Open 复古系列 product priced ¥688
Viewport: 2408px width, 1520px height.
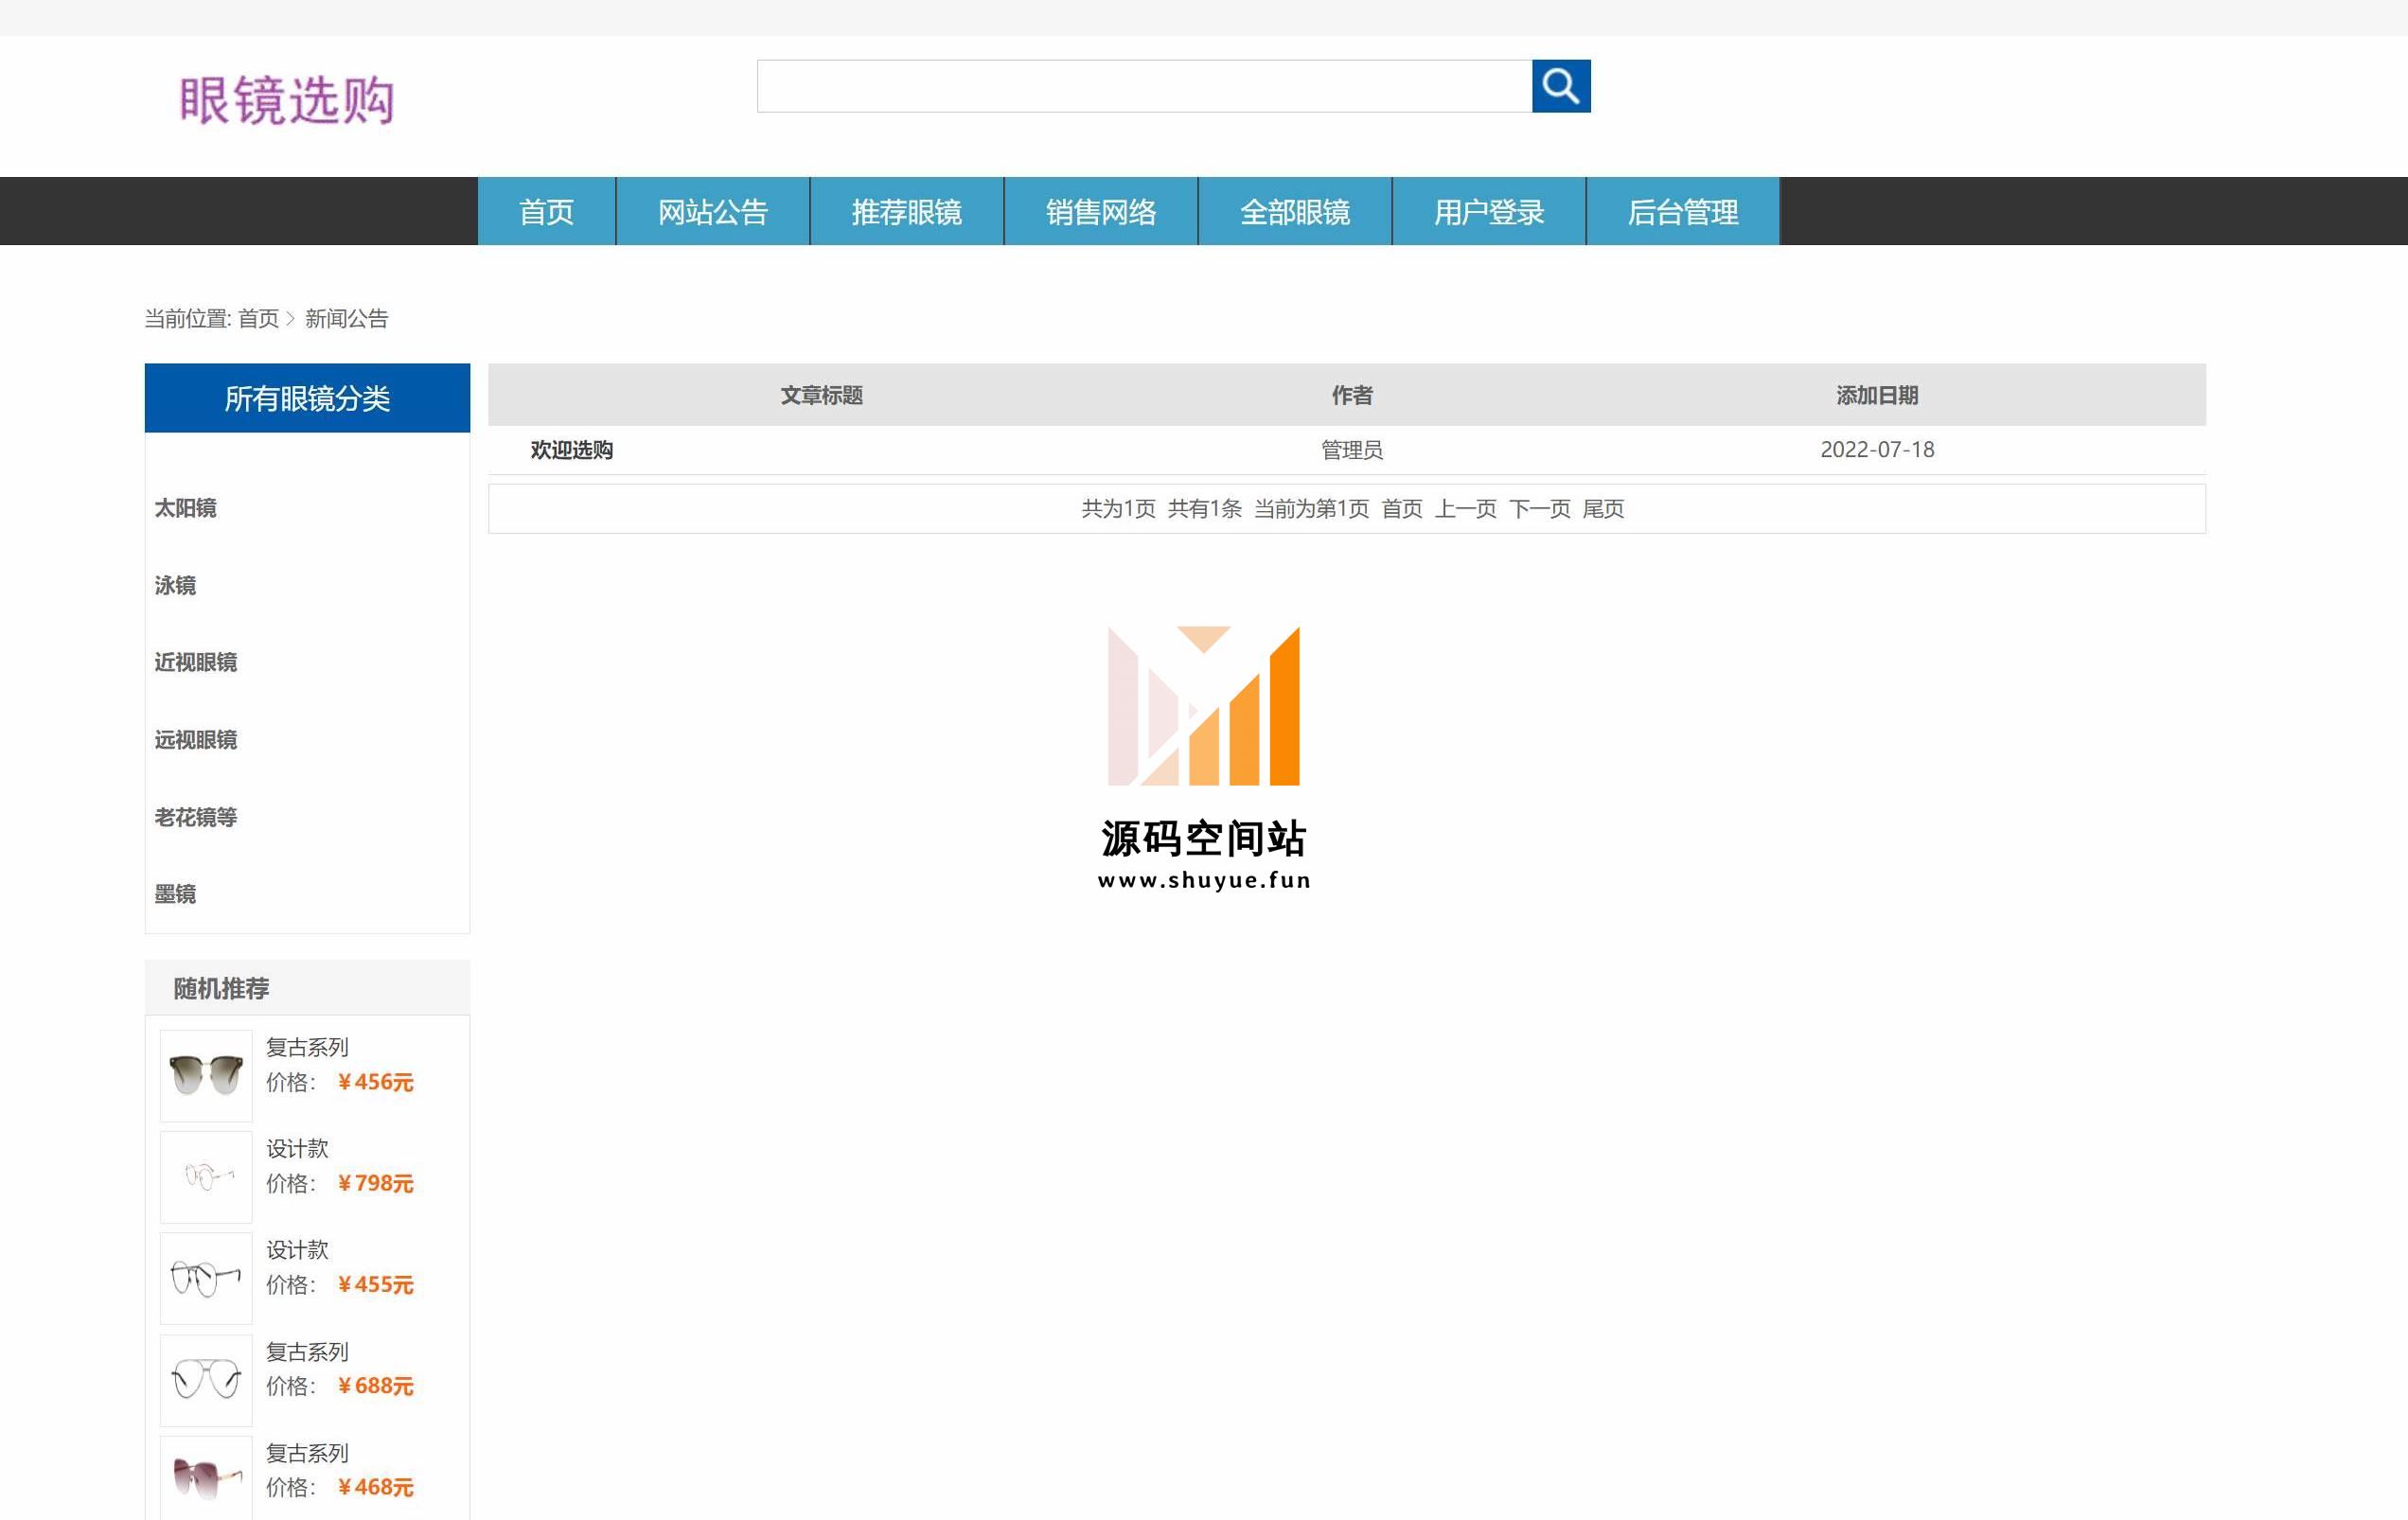(308, 1352)
